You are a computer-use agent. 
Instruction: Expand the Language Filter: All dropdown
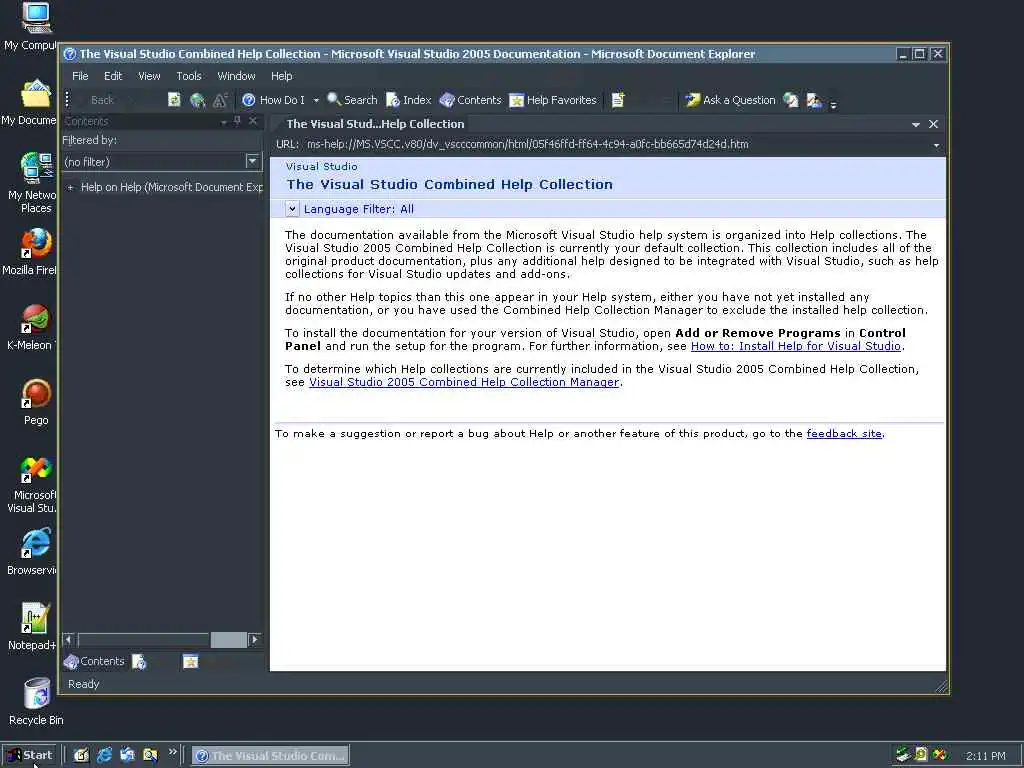pos(292,209)
